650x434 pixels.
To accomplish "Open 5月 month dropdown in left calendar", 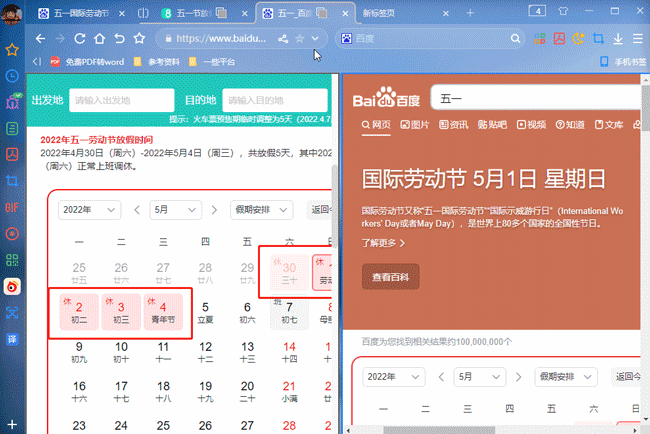I will [175, 210].
